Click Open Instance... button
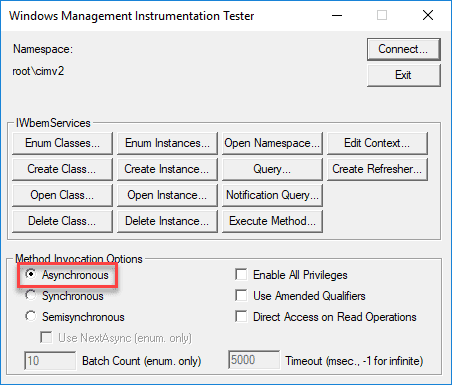The image size is (452, 385). [x=167, y=195]
